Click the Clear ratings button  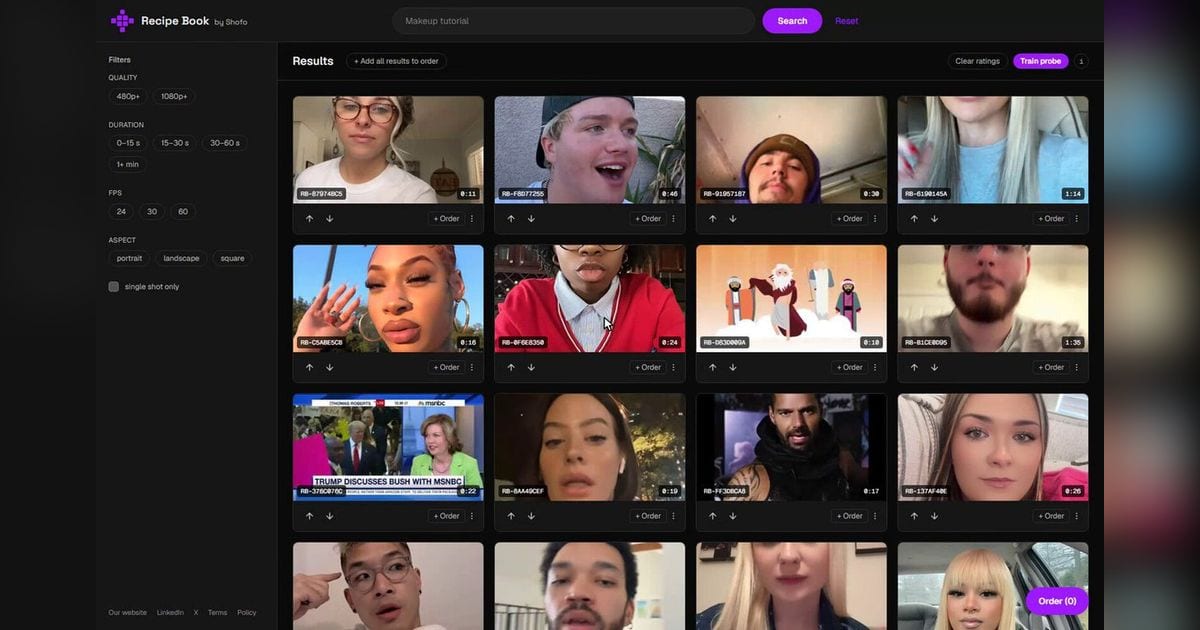click(x=978, y=61)
